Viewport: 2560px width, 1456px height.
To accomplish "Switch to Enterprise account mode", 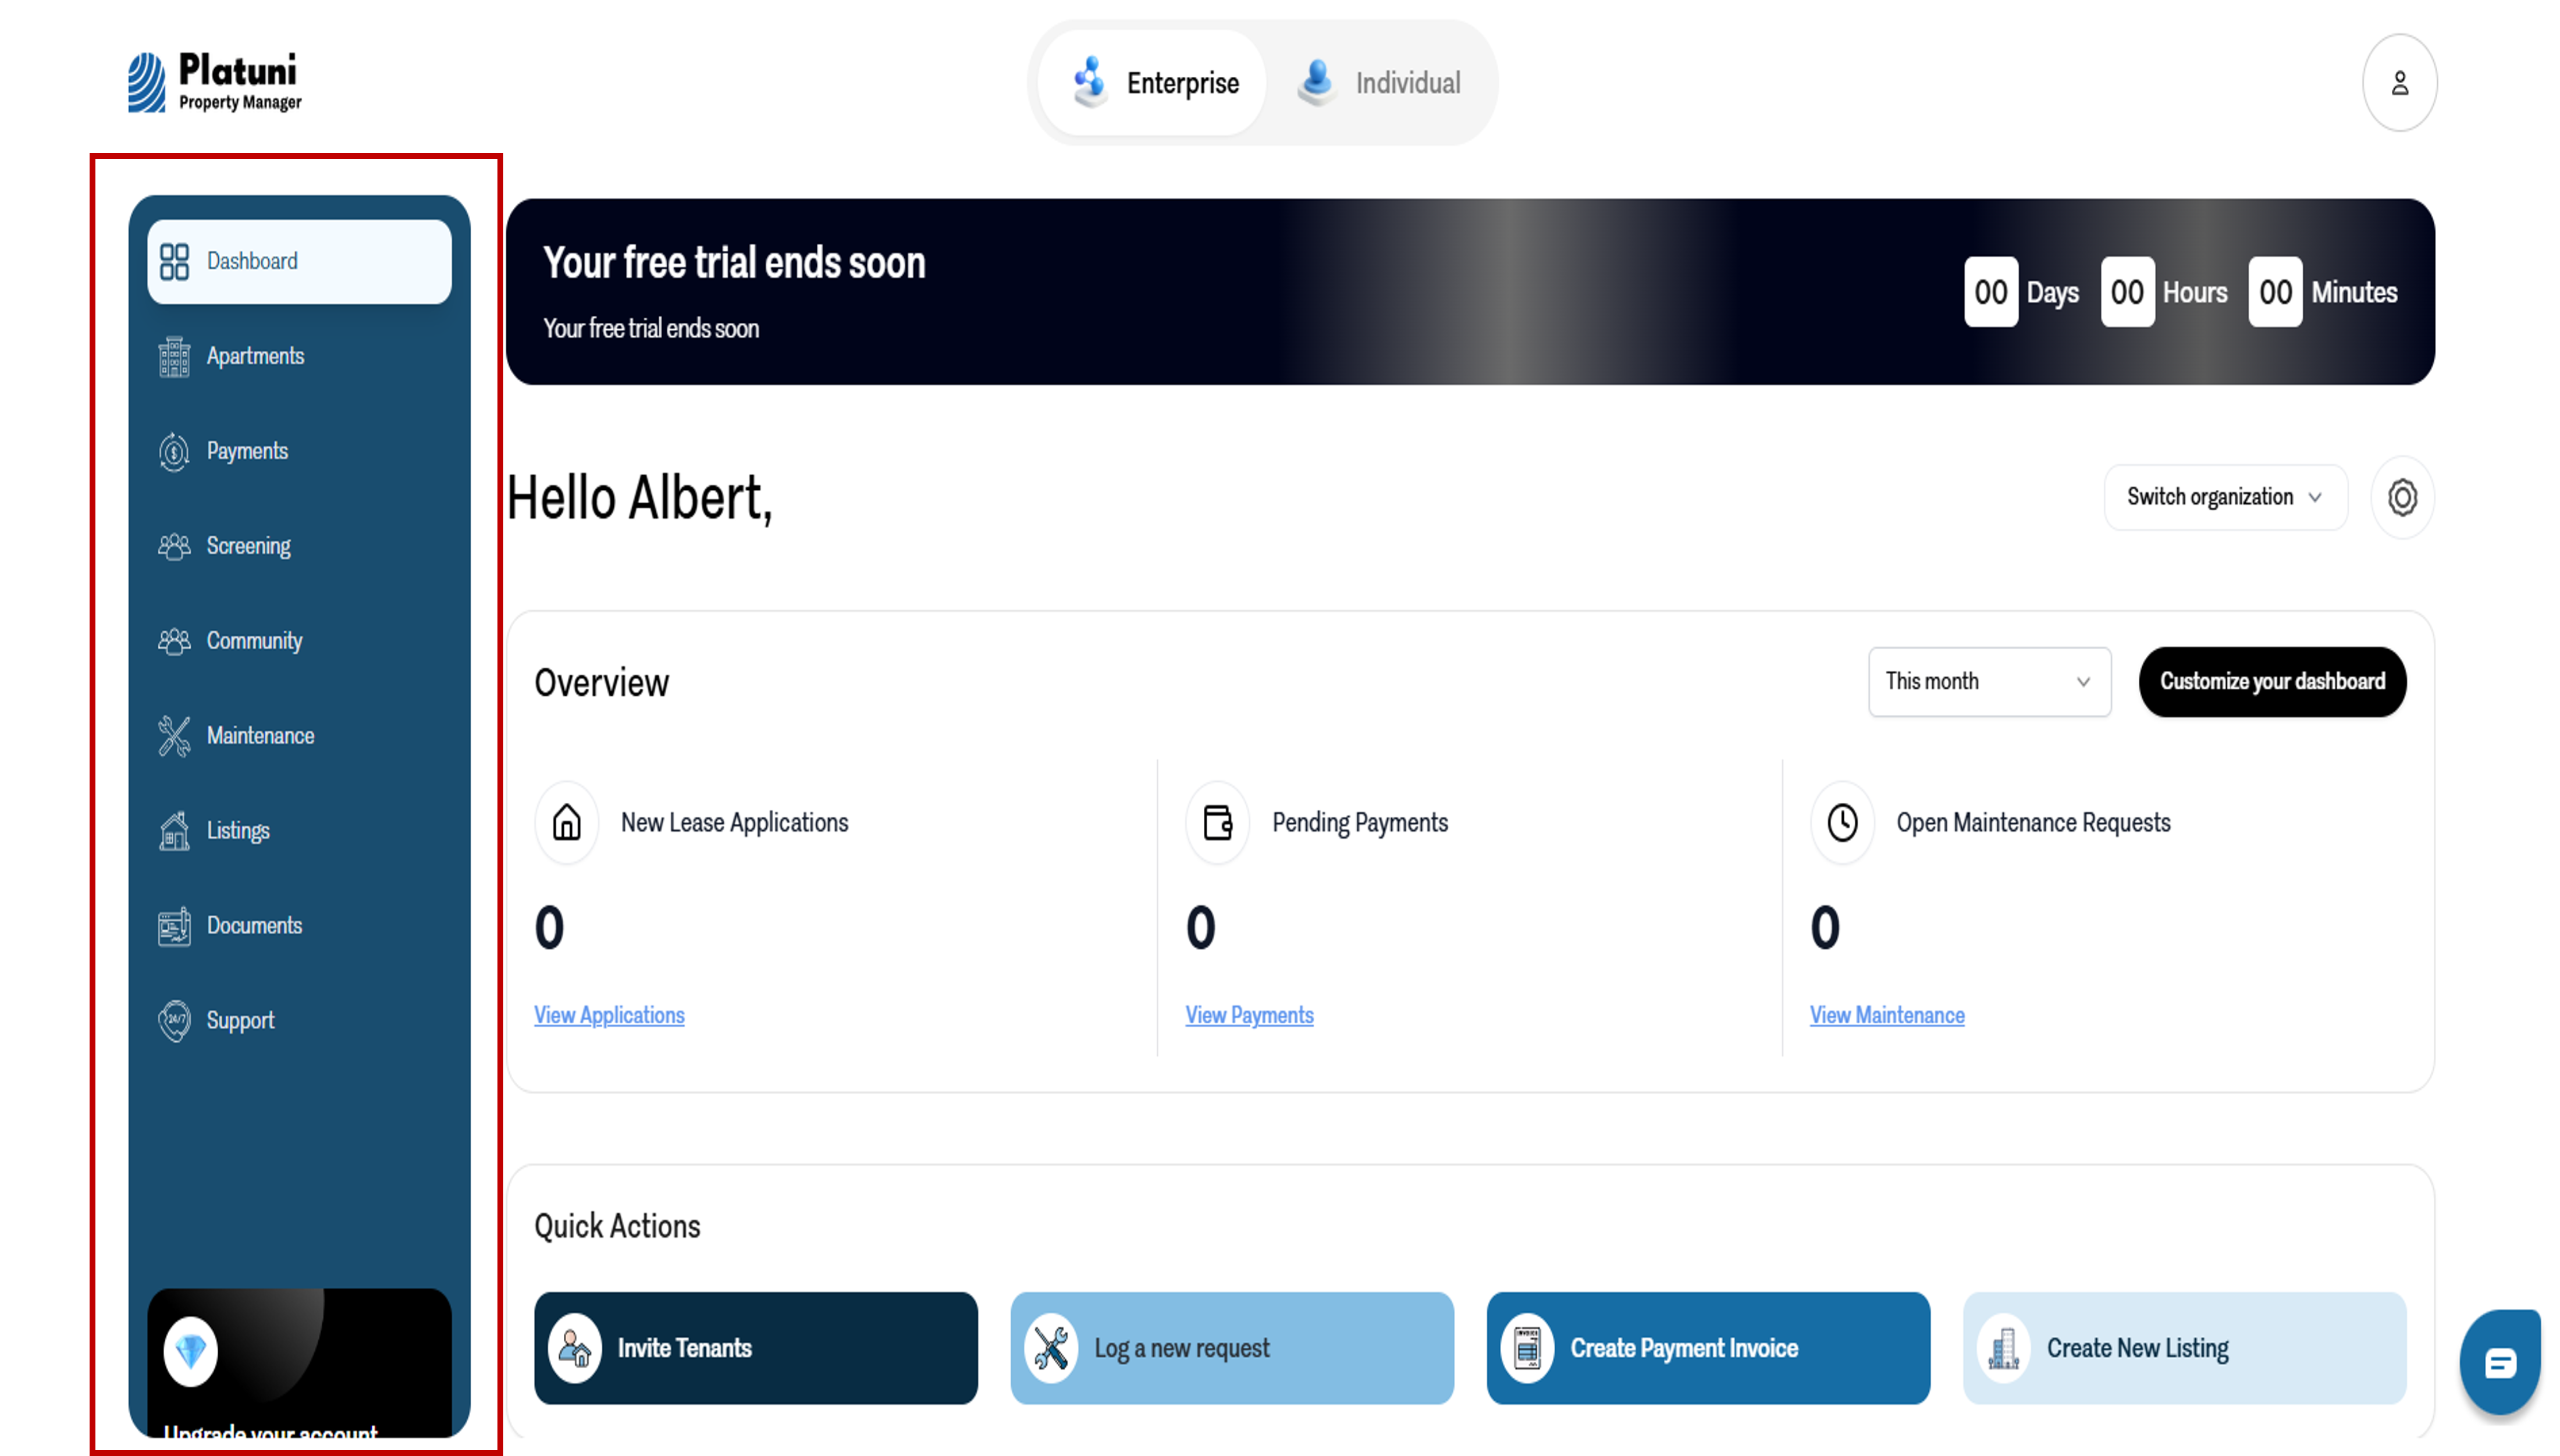I will pos(1152,83).
